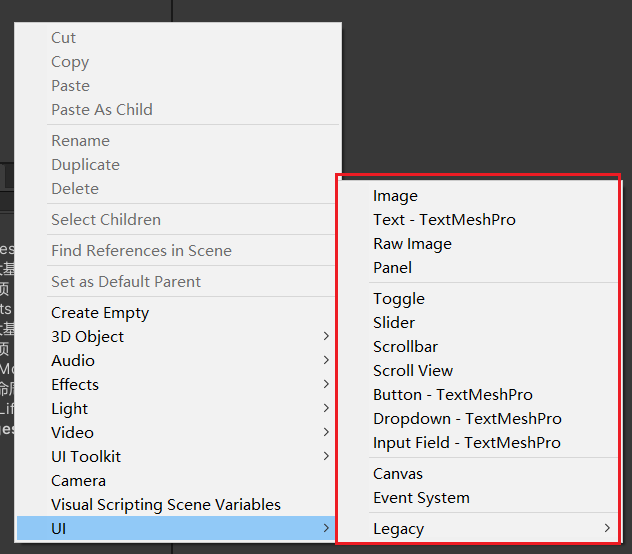Viewport: 632px width, 554px height.
Task: Select Camera from the context menu
Action: click(176, 481)
